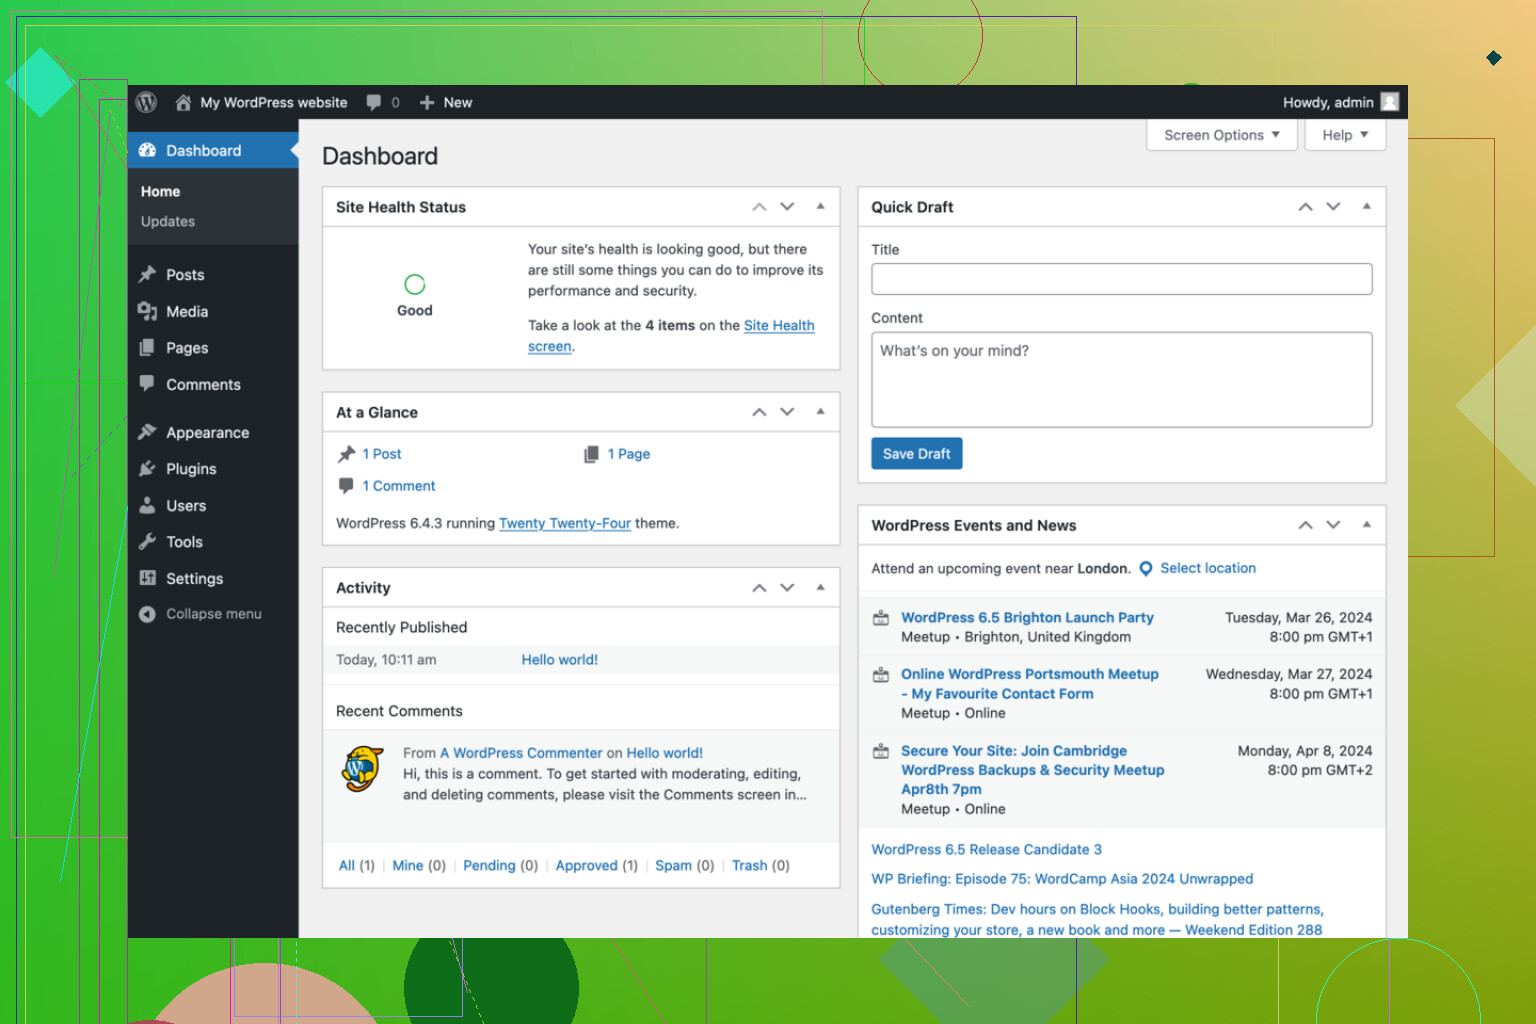Open the Screen Options dropdown
Viewport: 1536px width, 1024px height.
pyautogui.click(x=1221, y=135)
